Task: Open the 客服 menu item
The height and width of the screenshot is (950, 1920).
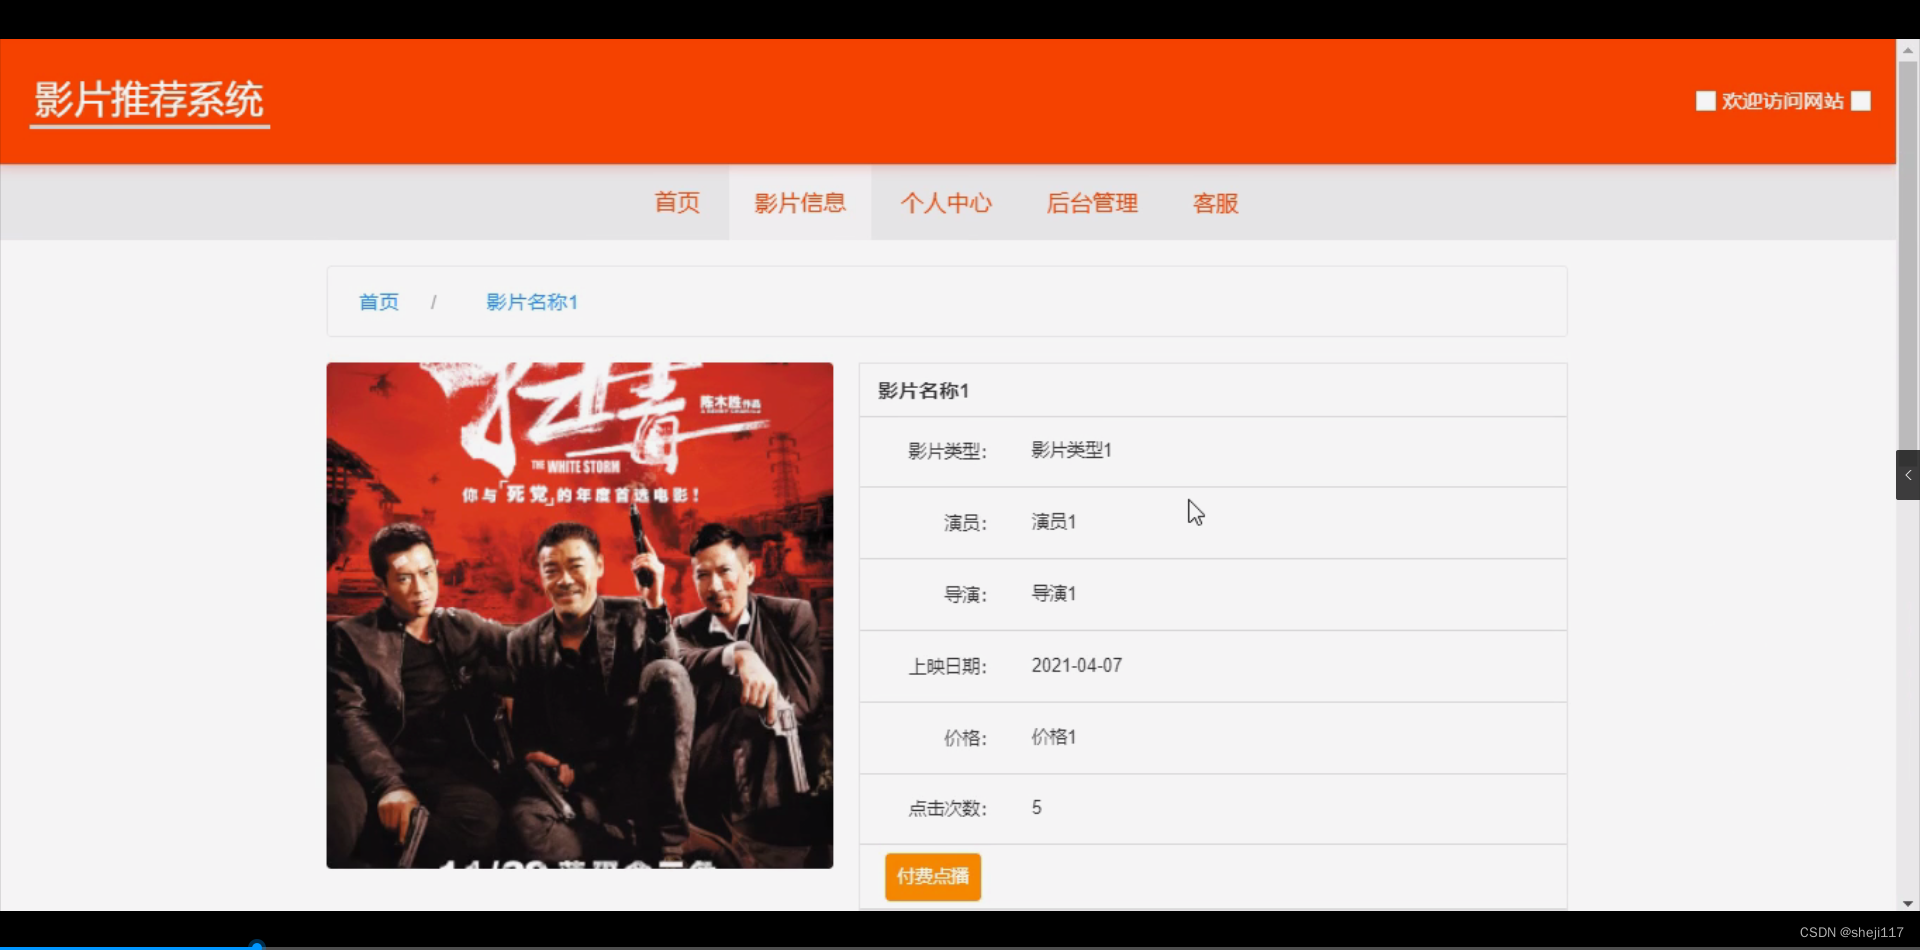Action: click(x=1215, y=202)
